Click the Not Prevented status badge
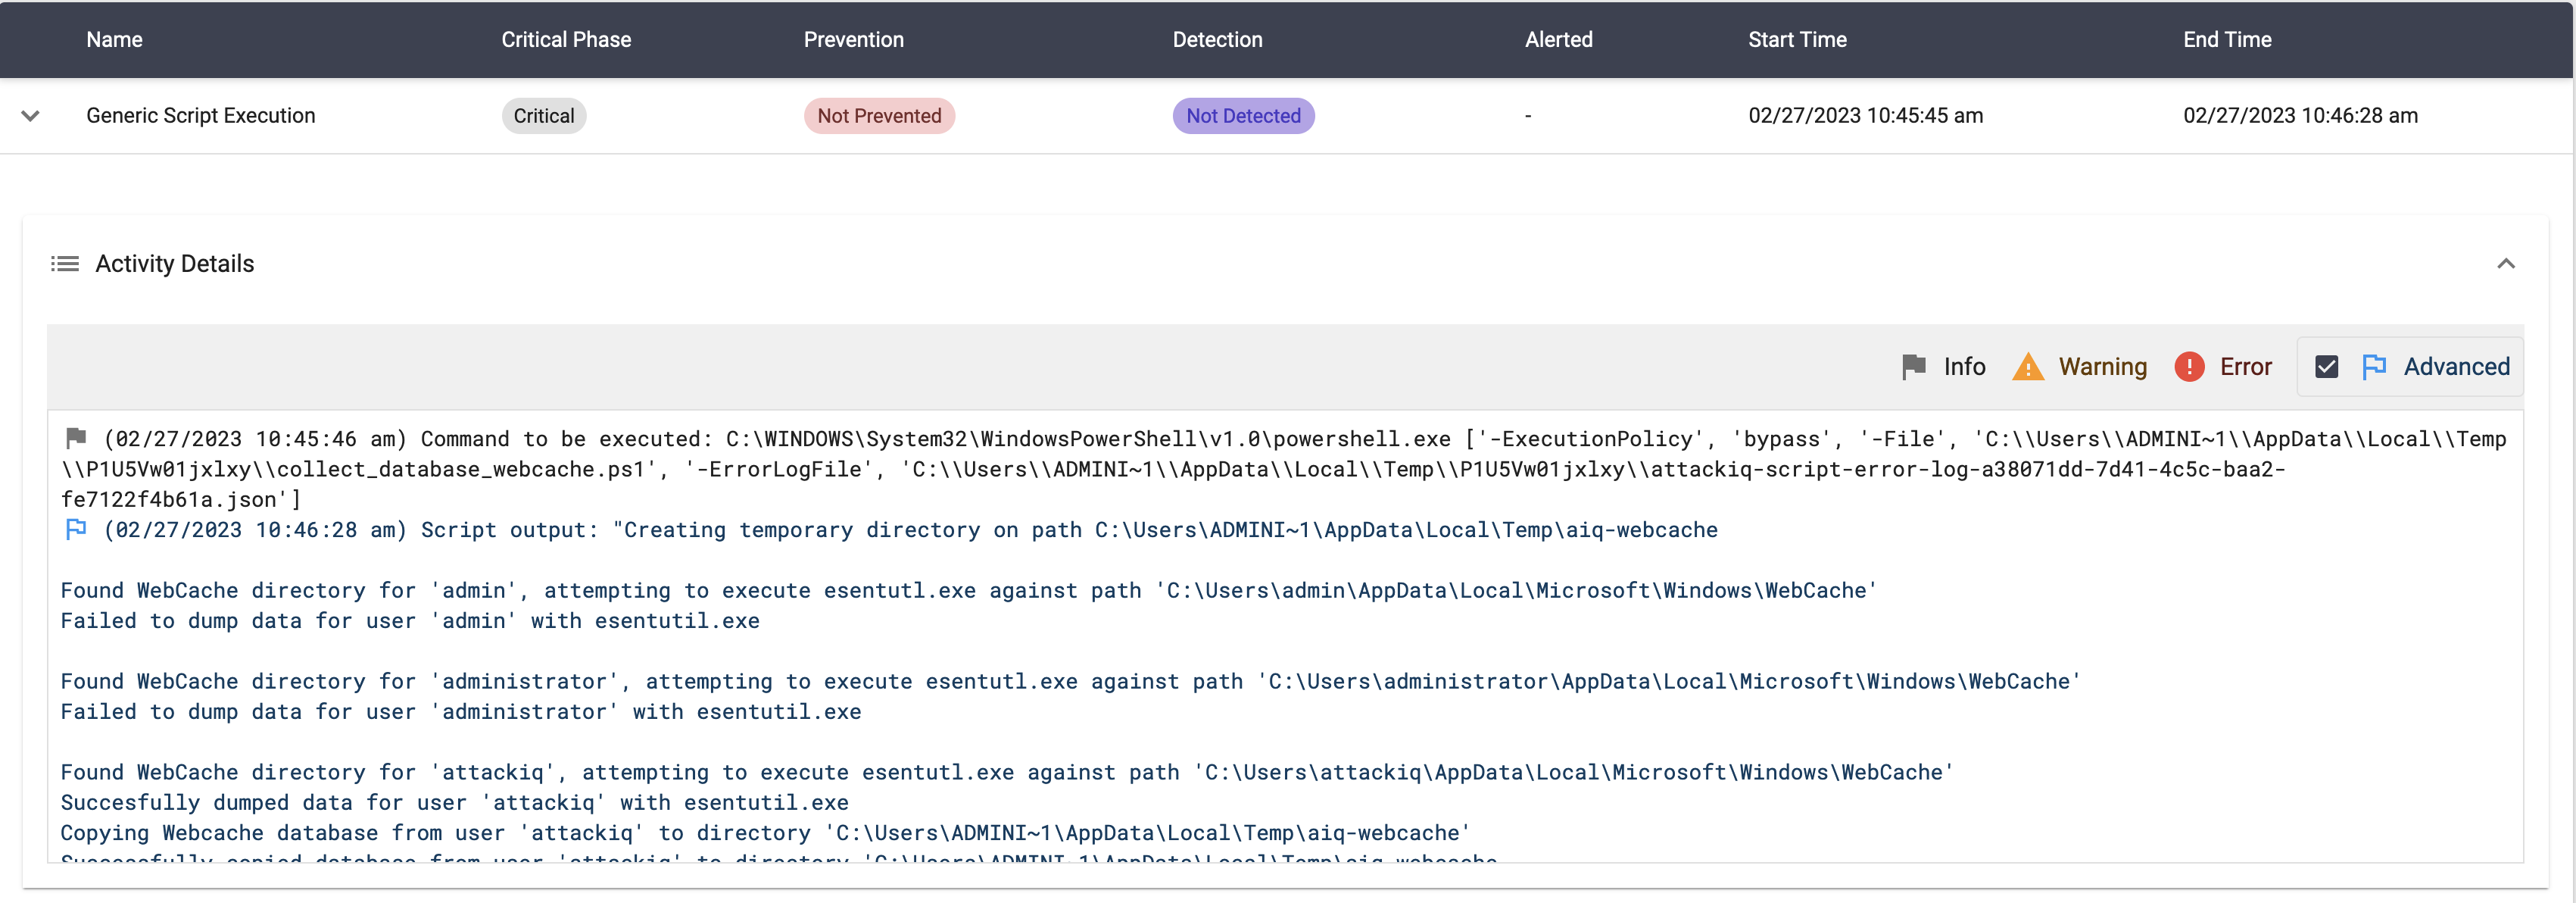This screenshot has height=903, width=2576. pyautogui.click(x=878, y=116)
